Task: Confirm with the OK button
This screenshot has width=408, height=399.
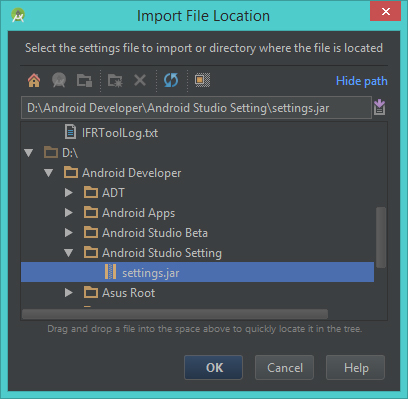Action: tap(213, 367)
